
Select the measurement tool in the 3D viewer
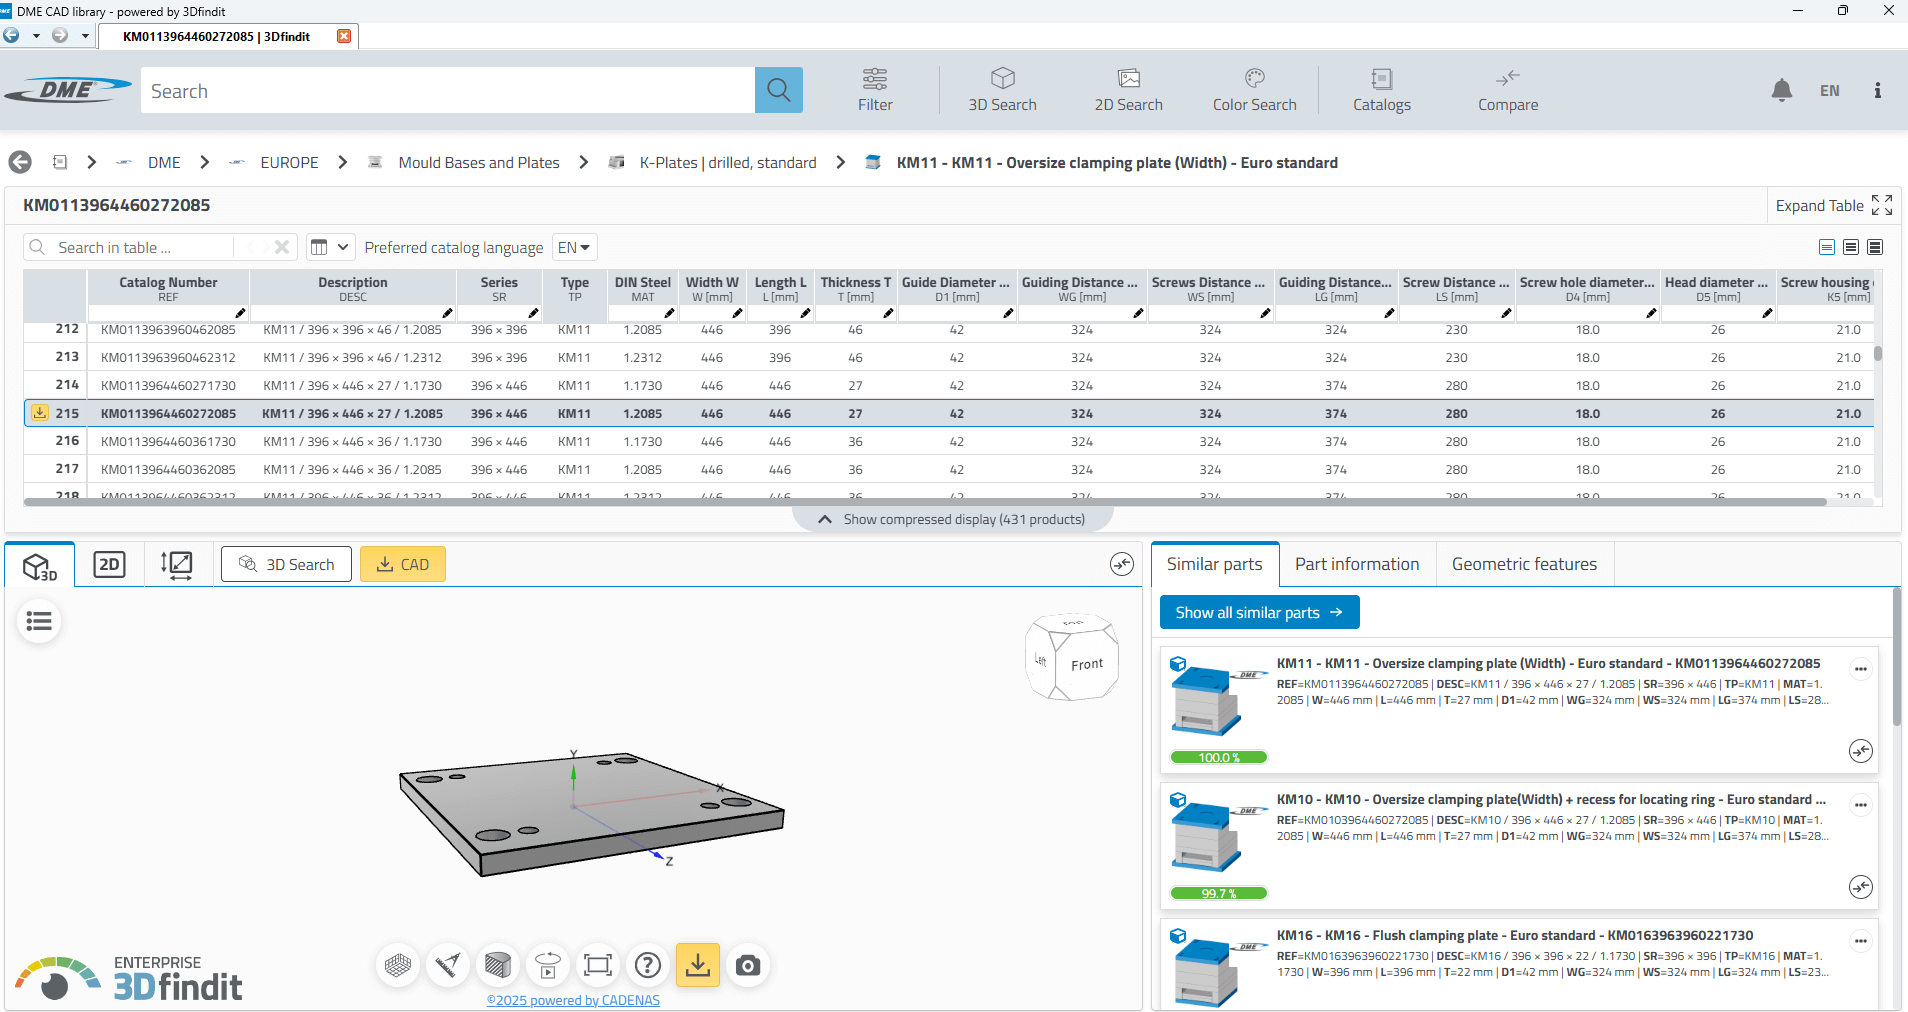point(448,965)
